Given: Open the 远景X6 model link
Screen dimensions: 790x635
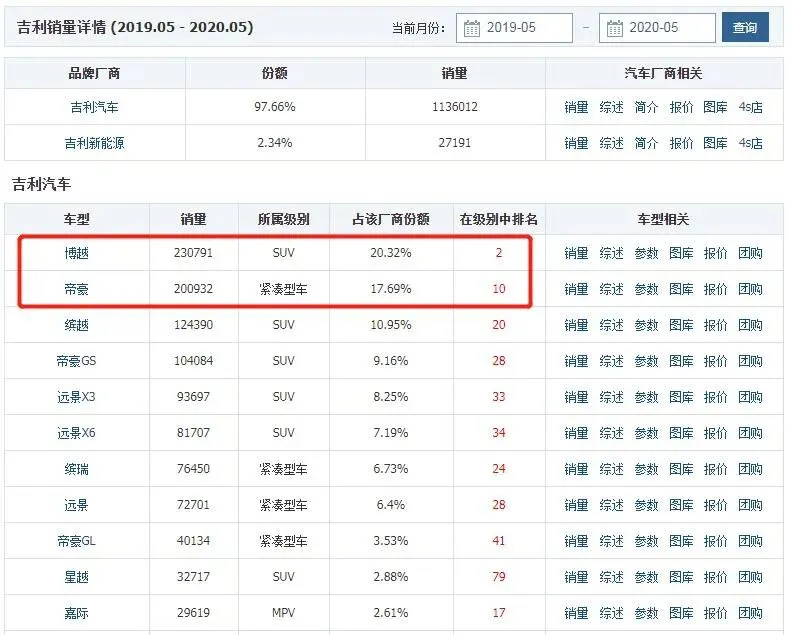Looking at the screenshot, I should point(76,433).
